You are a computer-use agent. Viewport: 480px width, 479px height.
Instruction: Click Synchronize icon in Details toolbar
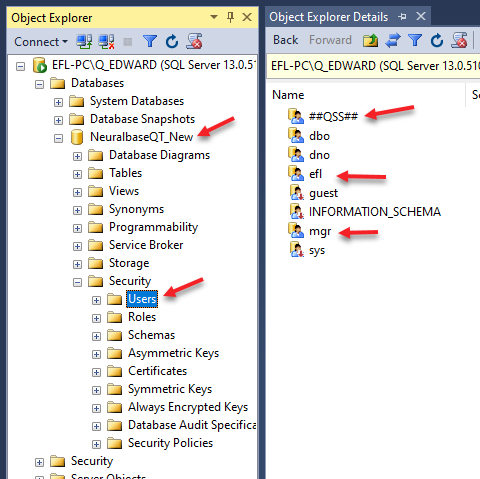click(x=393, y=41)
